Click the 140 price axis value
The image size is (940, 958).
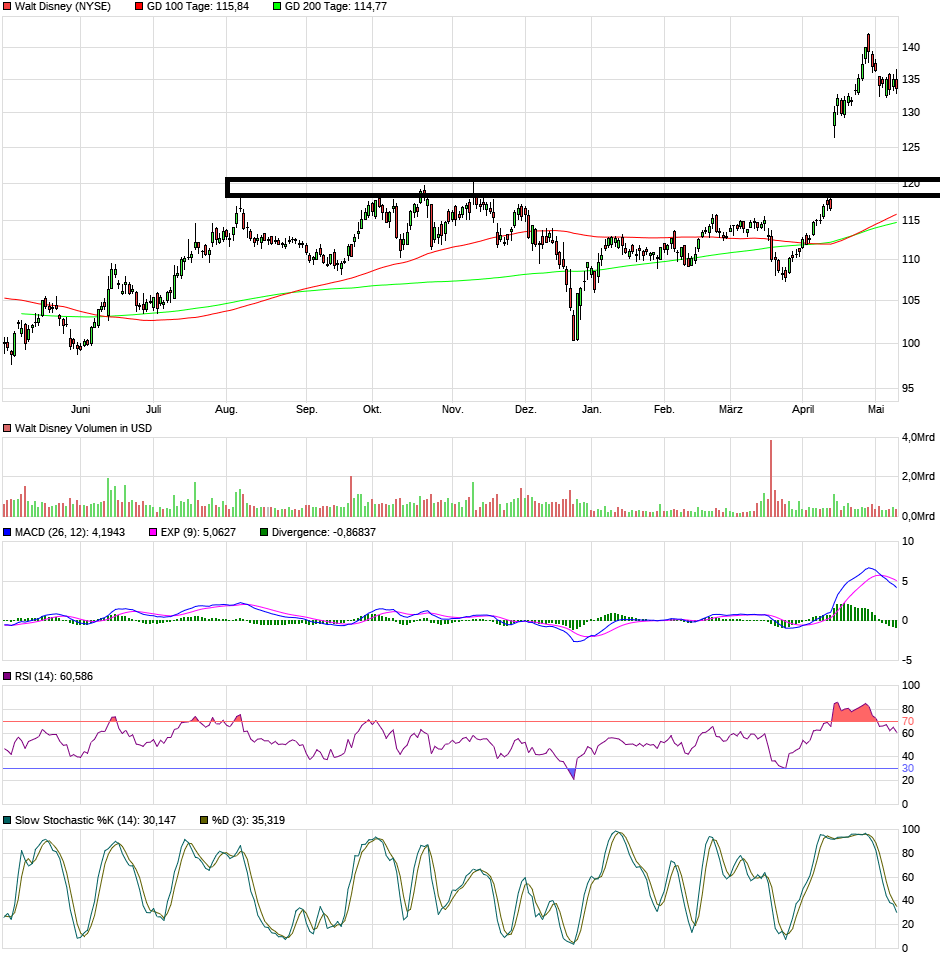pyautogui.click(x=911, y=48)
